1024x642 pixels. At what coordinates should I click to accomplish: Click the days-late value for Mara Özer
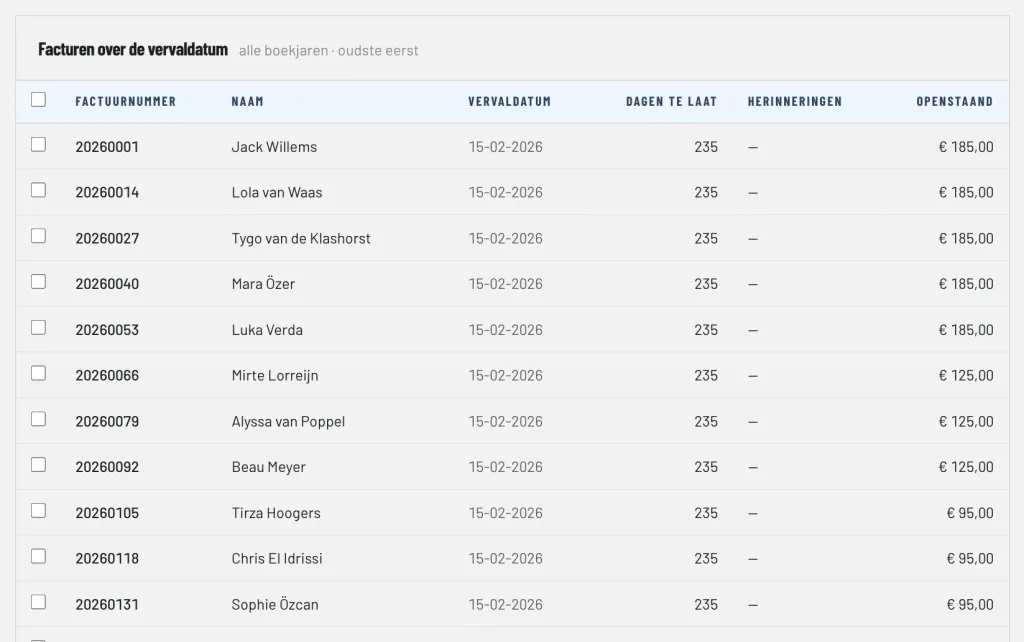click(706, 284)
